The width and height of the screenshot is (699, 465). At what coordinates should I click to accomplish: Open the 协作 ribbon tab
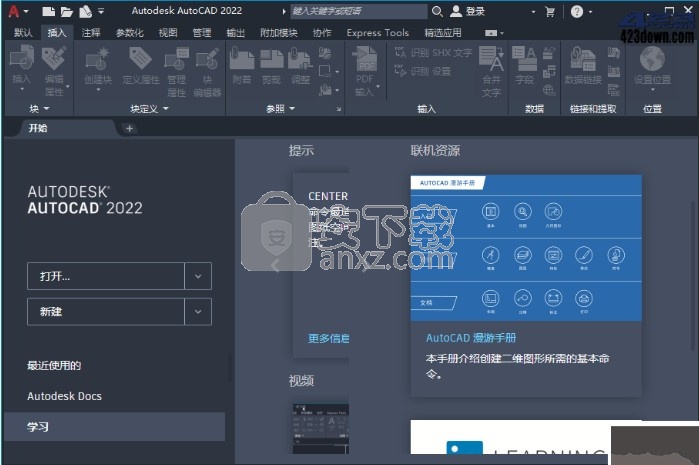point(322,33)
